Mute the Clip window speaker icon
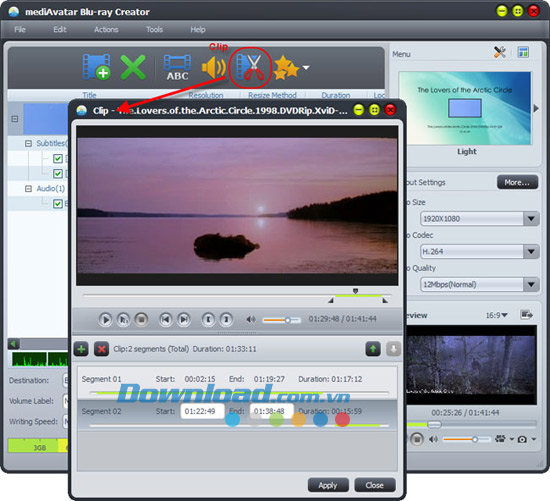550x501 pixels. point(250,319)
